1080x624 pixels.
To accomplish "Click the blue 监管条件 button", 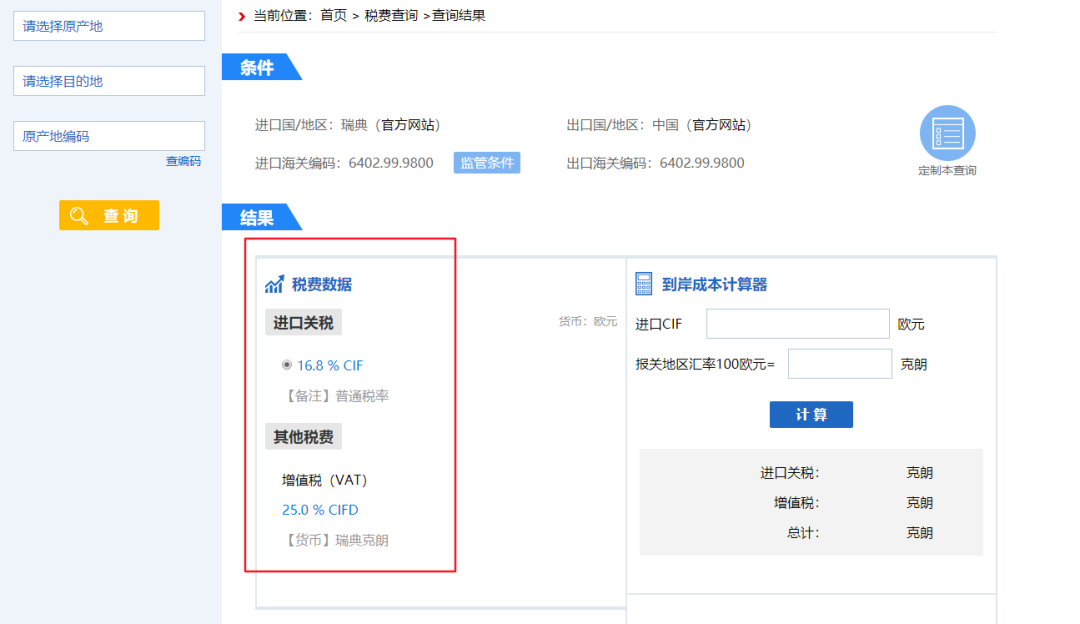I will tap(487, 163).
